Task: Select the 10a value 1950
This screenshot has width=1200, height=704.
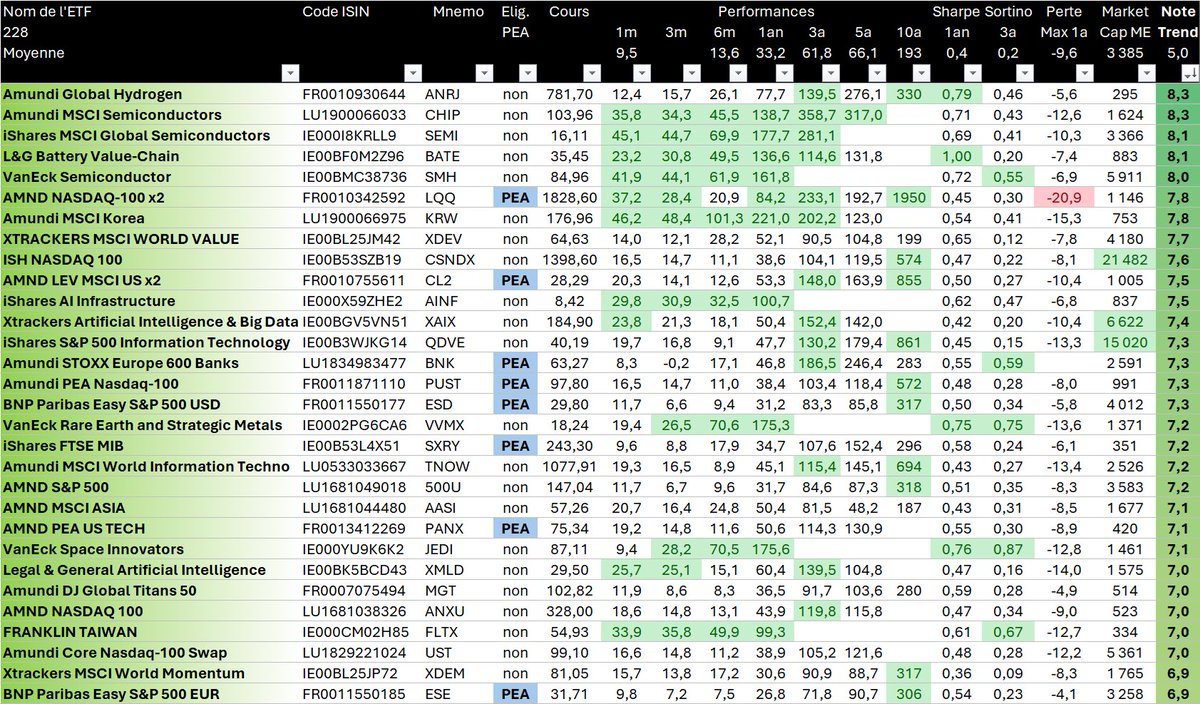Action: tap(910, 198)
